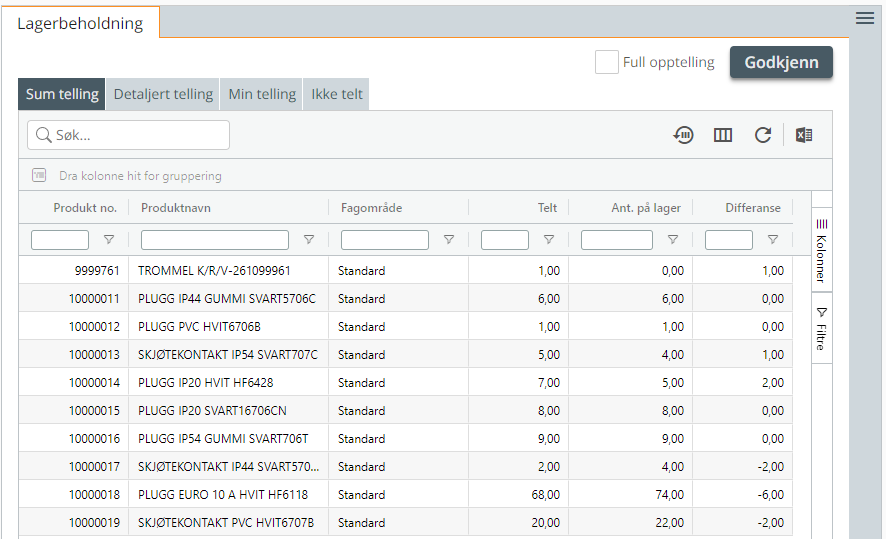Viewport: 886px width, 539px height.
Task: Click the Produktnavn filter input
Action: [x=215, y=240]
